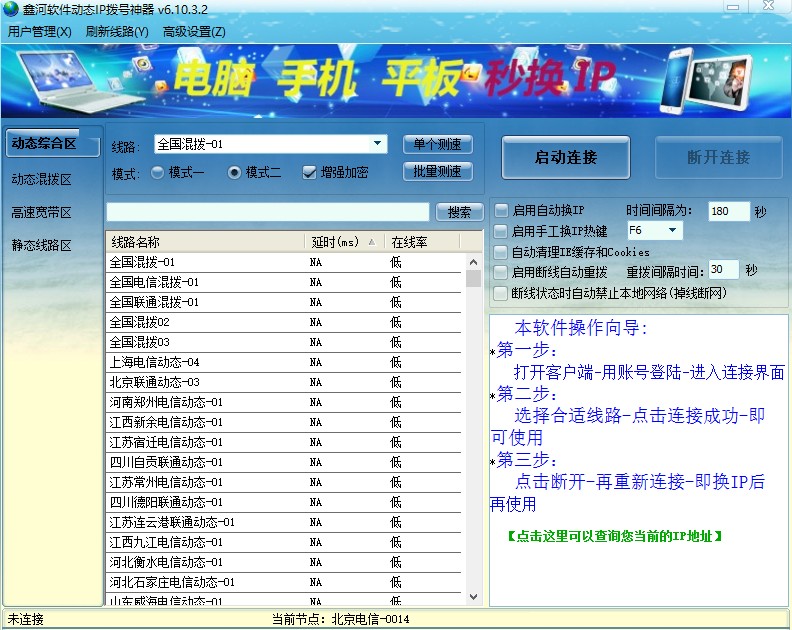Select the row 全国混拨03
This screenshot has width=792, height=630.
(x=284, y=342)
